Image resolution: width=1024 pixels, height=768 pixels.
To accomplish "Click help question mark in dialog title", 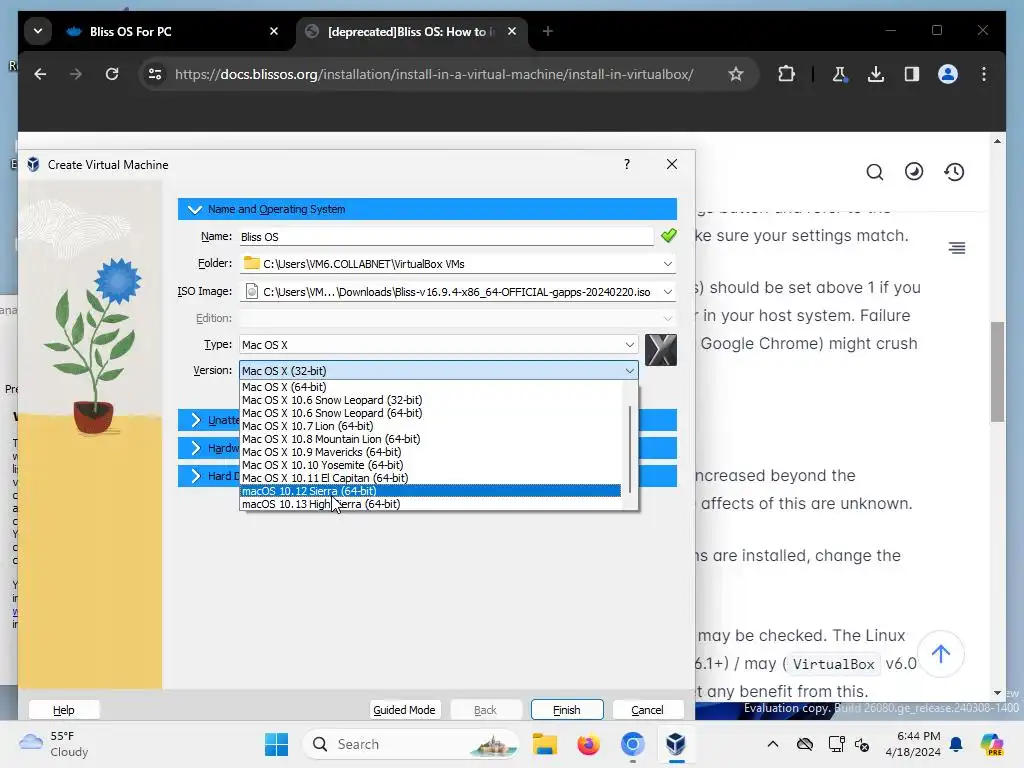I will click(x=627, y=165).
